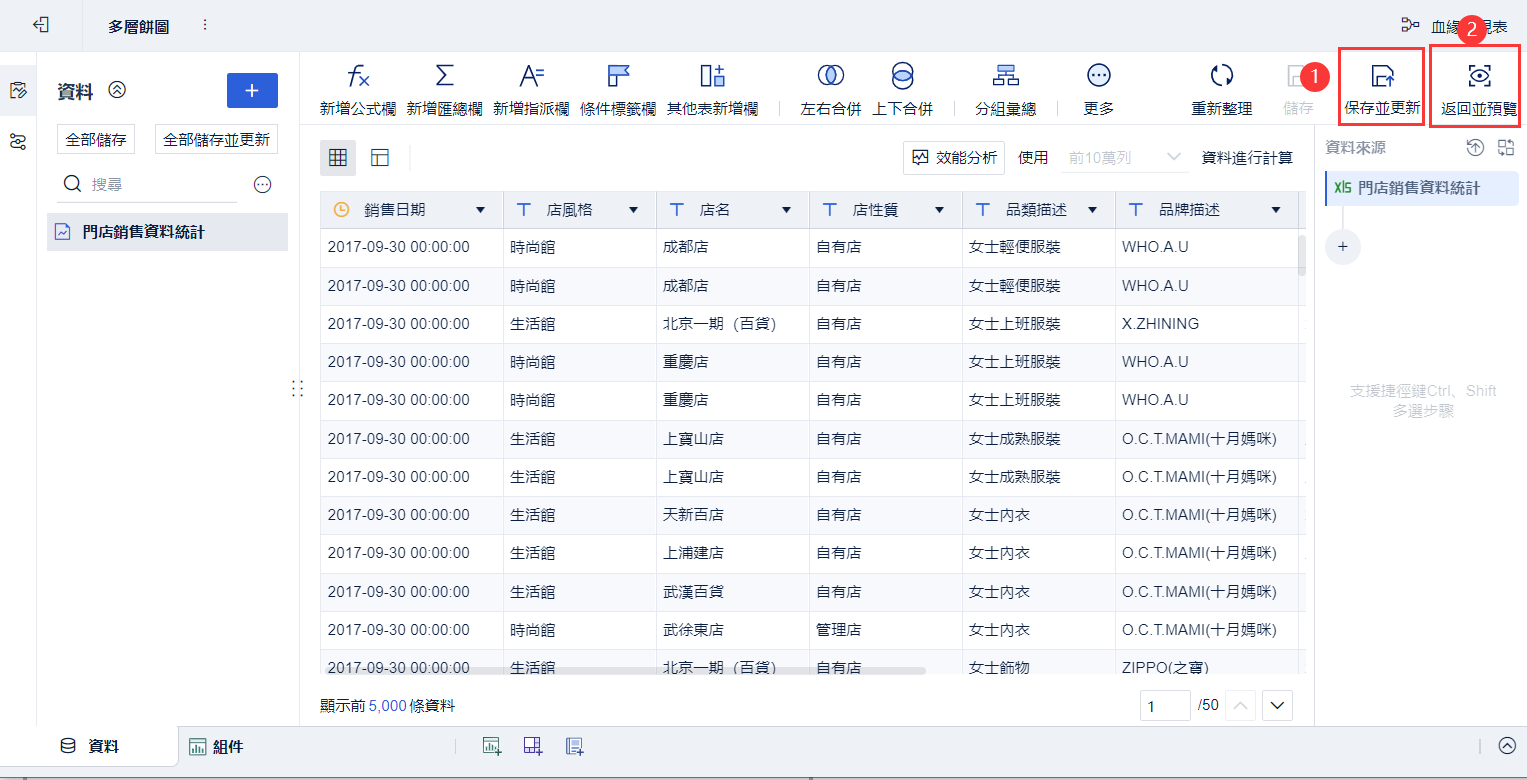1527x780 pixels.
Task: Click the 上下合併 union icon
Action: coord(902,77)
